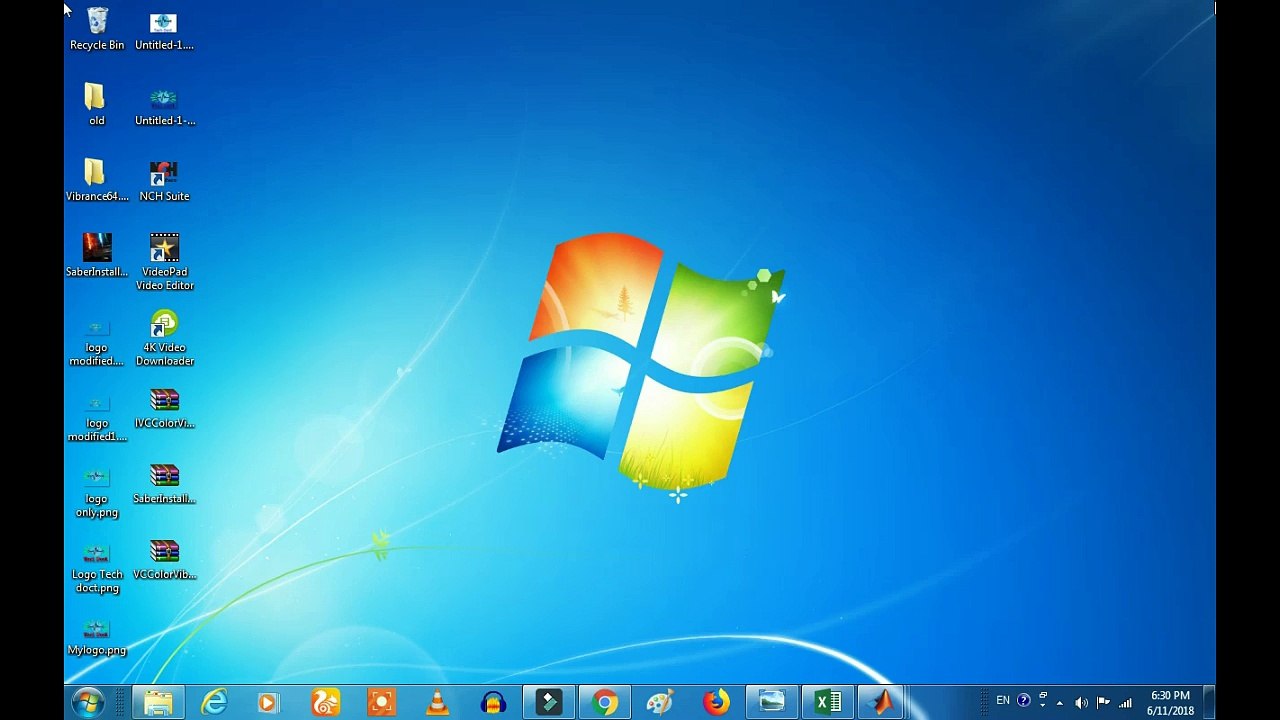Open Filmora video editor from the taskbar

(548, 703)
